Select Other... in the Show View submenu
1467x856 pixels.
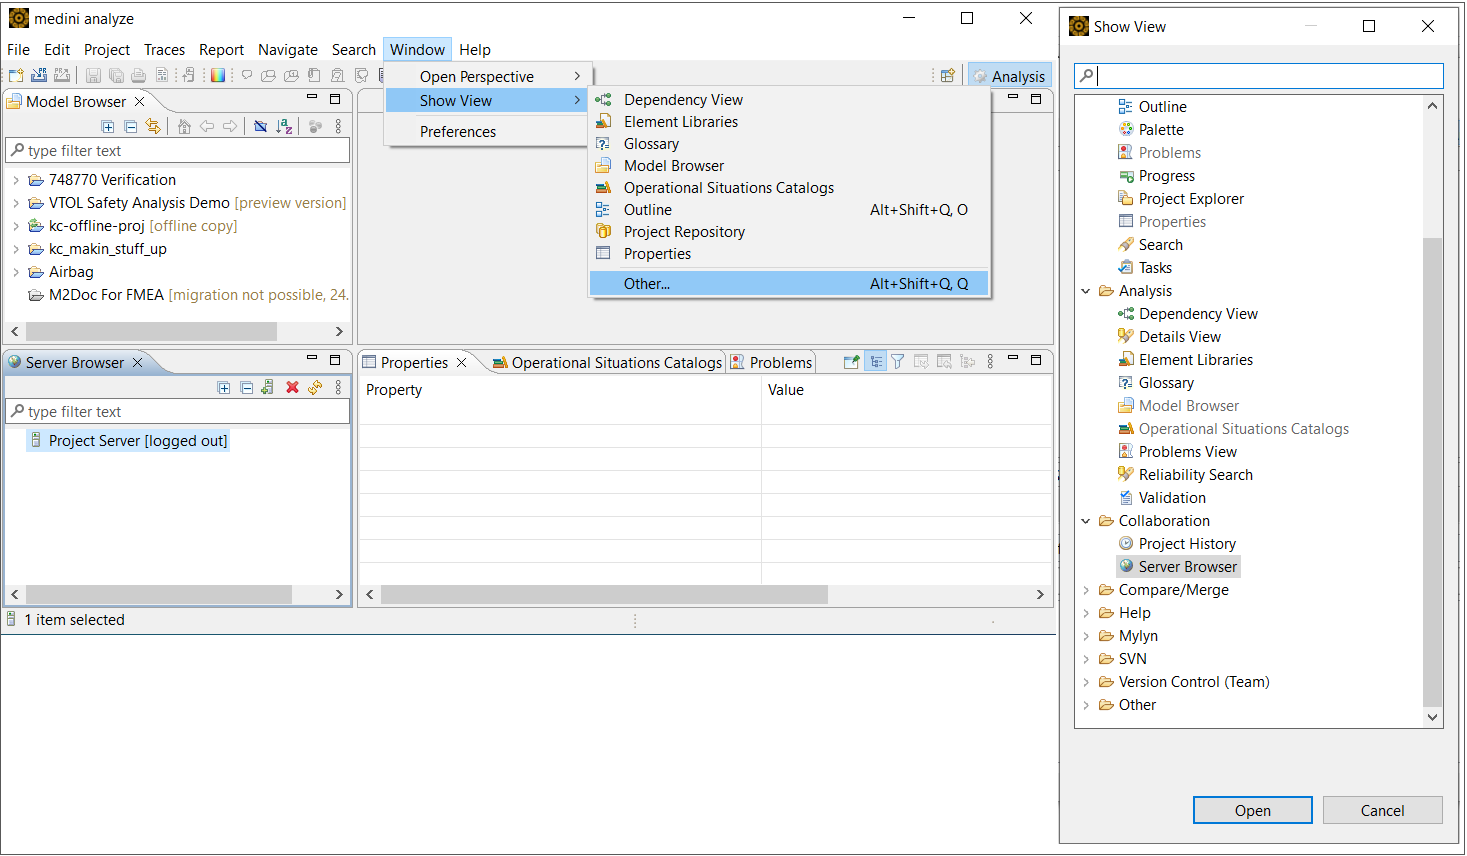click(x=647, y=284)
